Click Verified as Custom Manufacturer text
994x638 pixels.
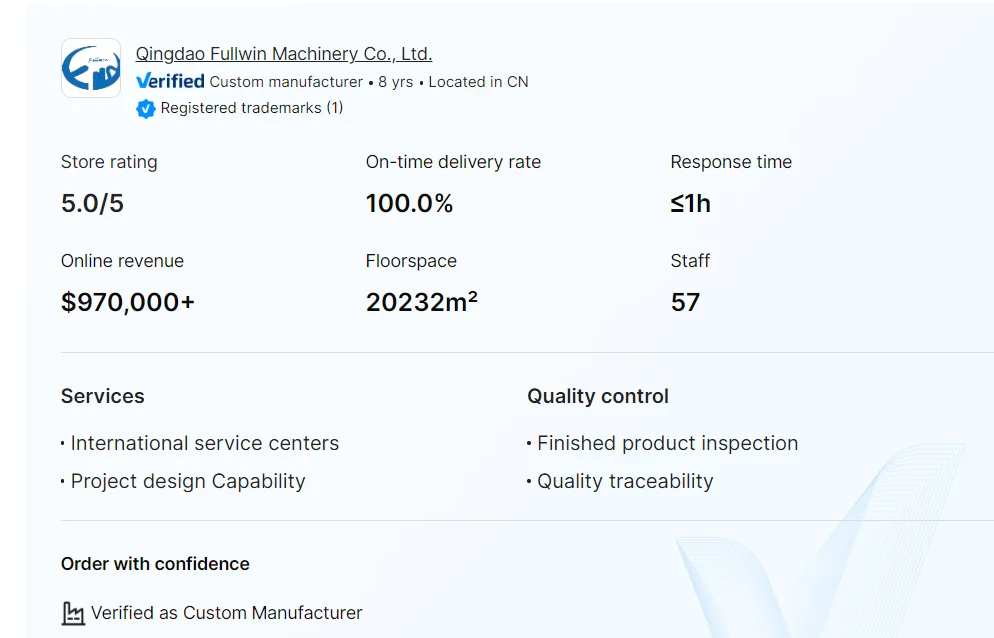[226, 613]
